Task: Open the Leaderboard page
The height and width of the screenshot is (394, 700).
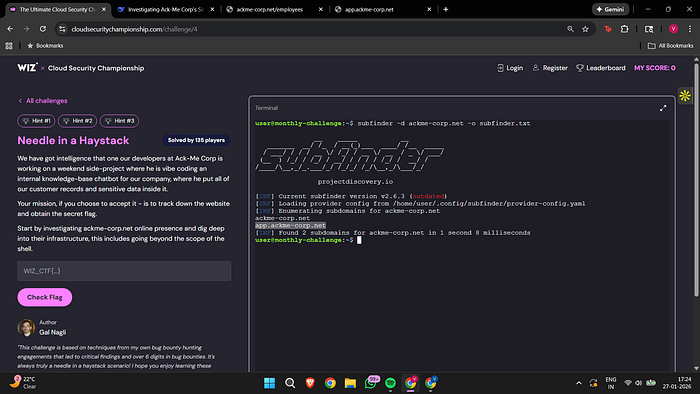Action: coord(601,68)
